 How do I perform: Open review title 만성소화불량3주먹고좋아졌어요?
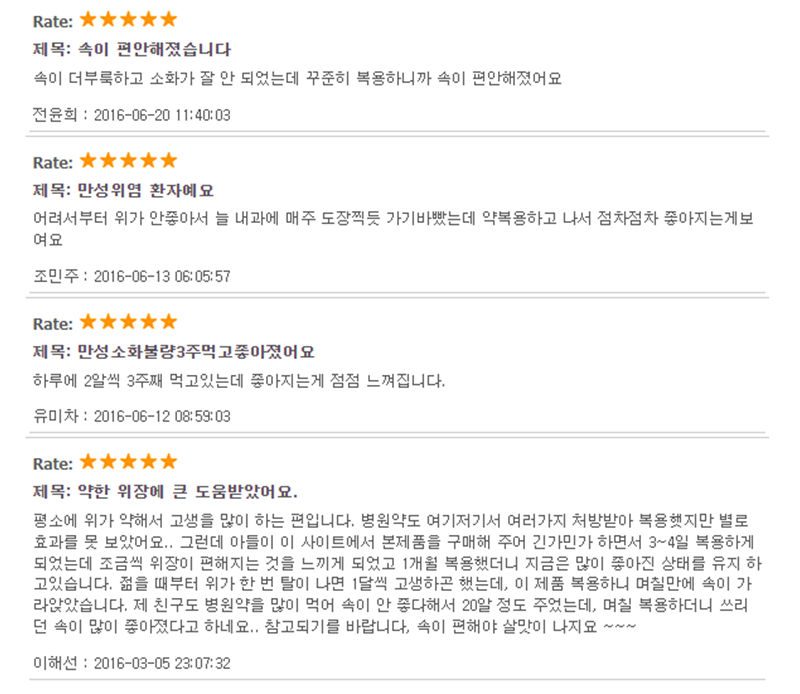click(x=196, y=352)
